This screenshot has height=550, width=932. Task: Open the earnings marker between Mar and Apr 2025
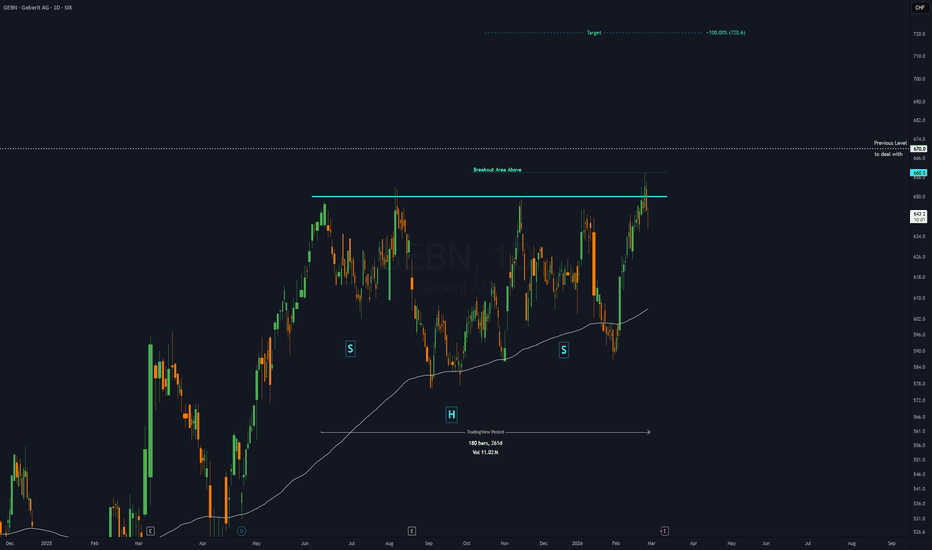click(x=150, y=531)
